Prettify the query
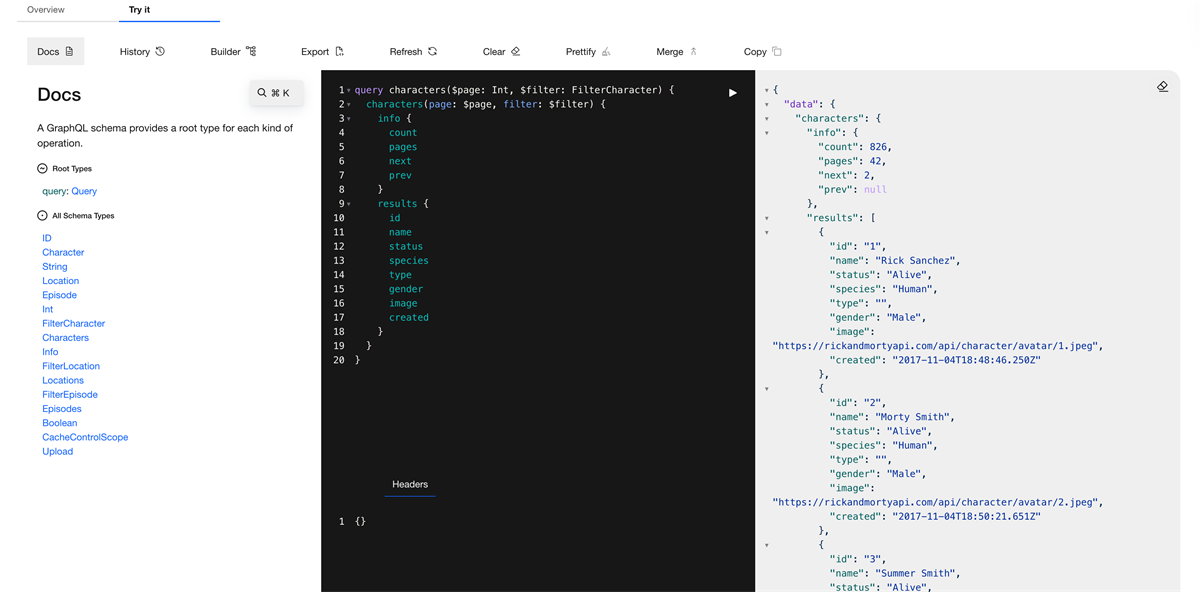This screenshot has height=592, width=1200. click(588, 51)
